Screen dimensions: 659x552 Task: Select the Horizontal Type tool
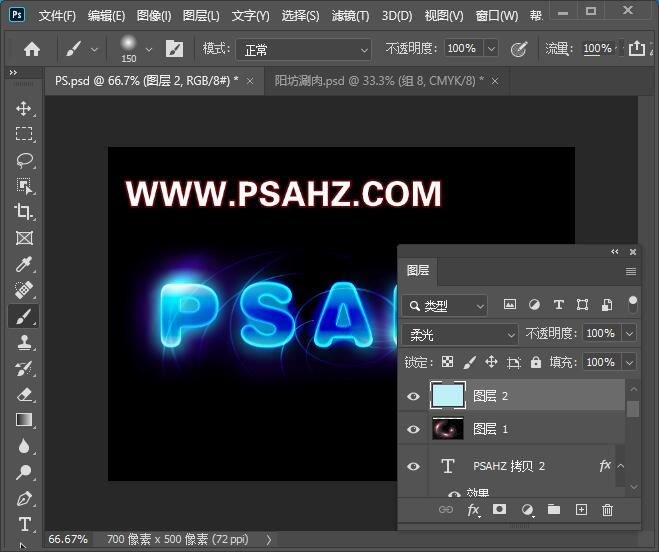click(24, 524)
